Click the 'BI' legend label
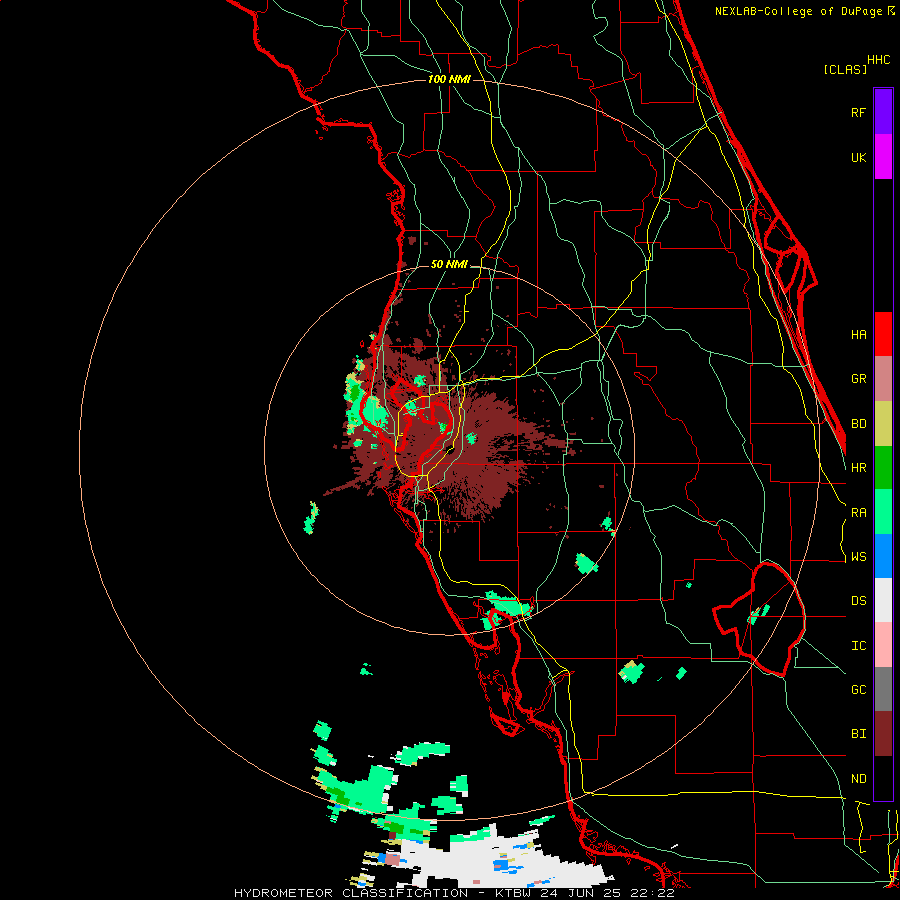The image size is (900, 900). [858, 734]
